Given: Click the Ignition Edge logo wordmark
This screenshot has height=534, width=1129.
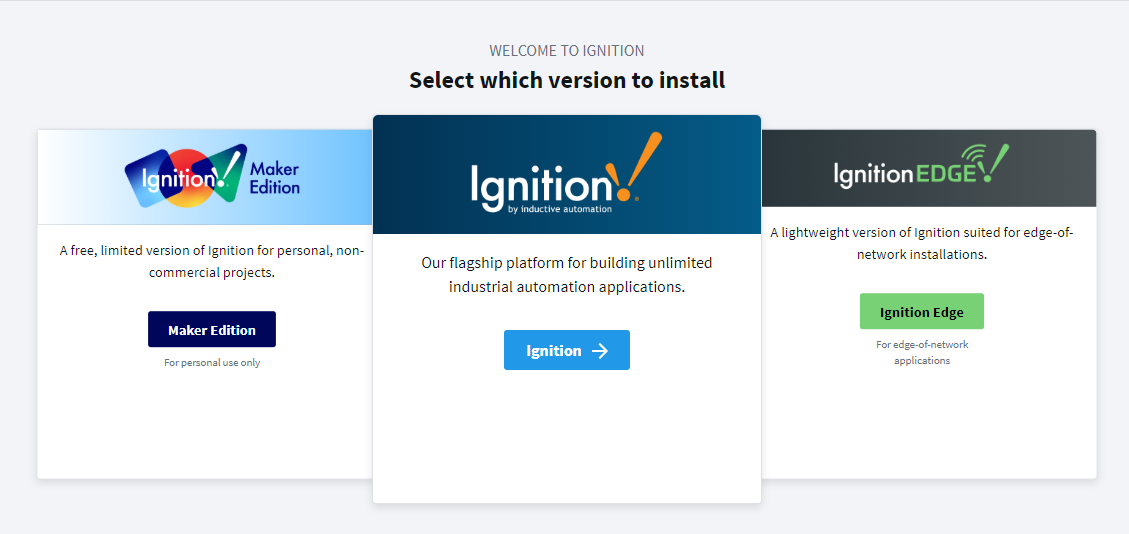Looking at the screenshot, I should pyautogui.click(x=908, y=173).
